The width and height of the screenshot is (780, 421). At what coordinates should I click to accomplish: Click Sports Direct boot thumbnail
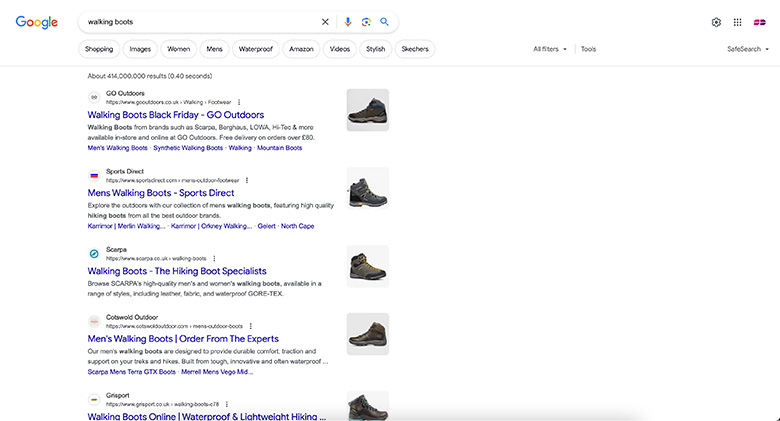tap(368, 188)
